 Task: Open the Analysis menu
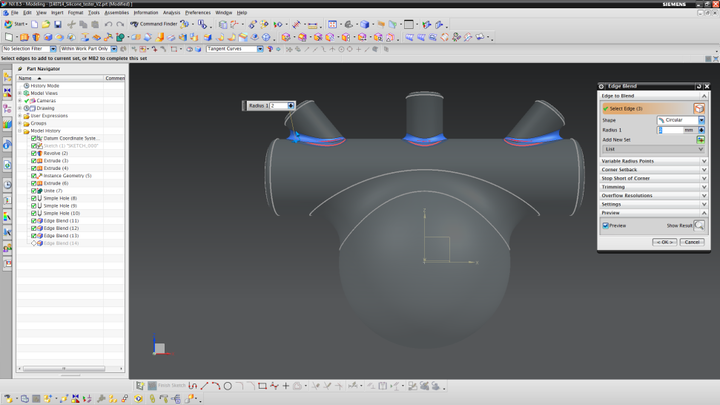[171, 13]
